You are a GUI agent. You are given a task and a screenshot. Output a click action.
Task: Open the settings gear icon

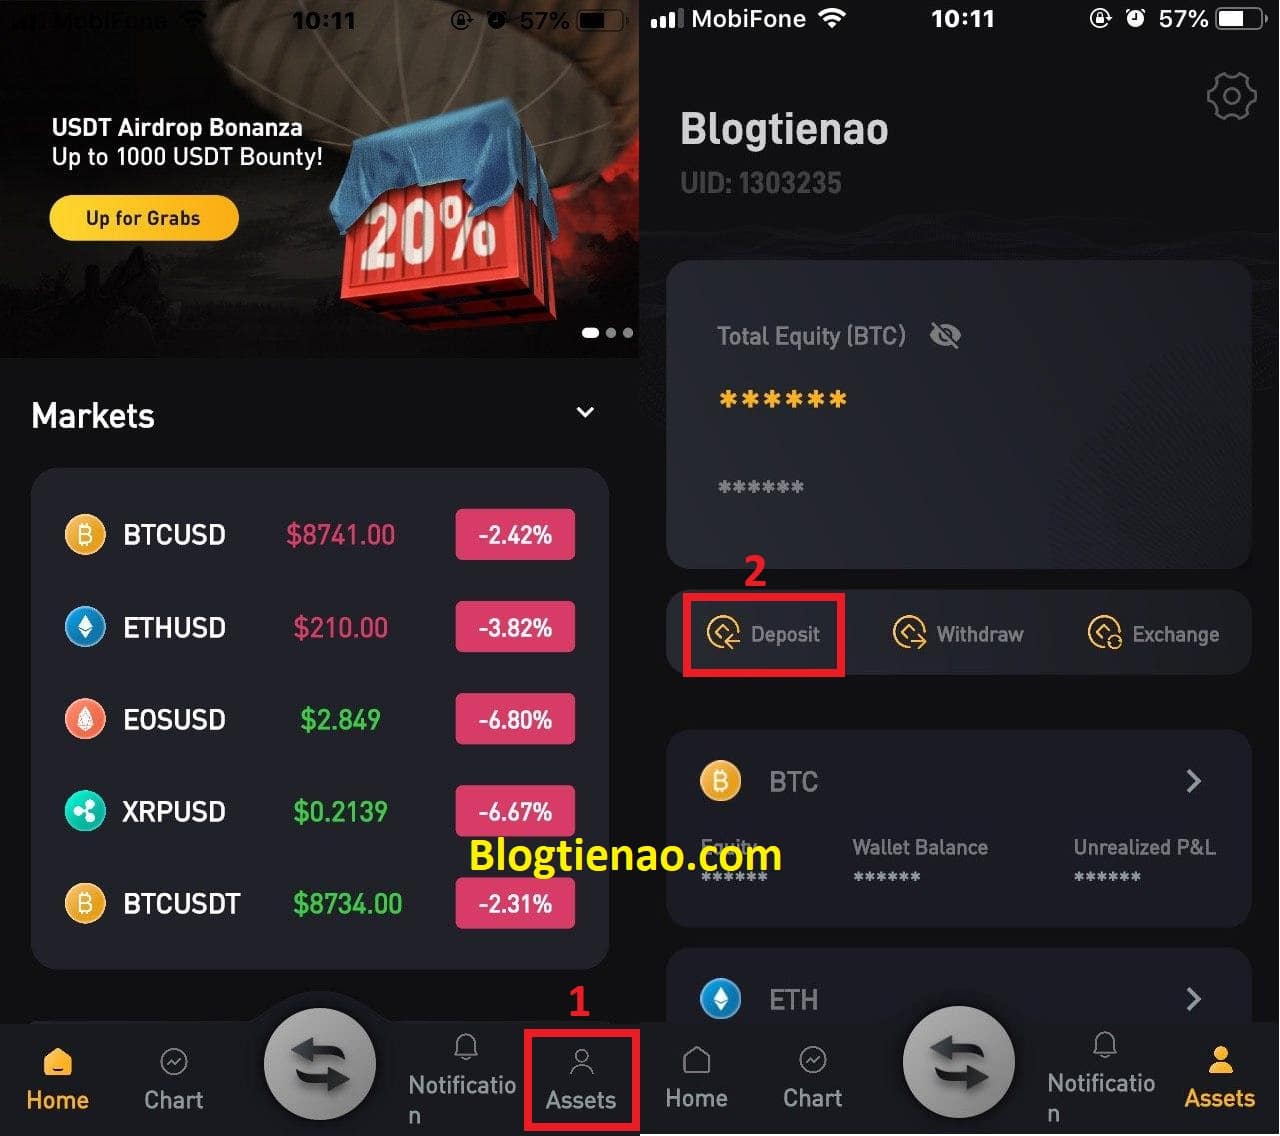[1231, 96]
